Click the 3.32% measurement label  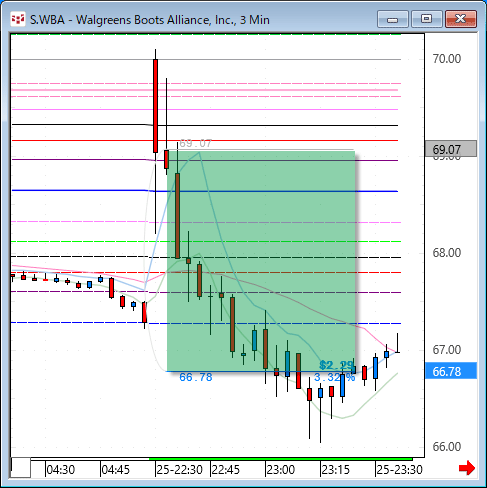tap(335, 377)
